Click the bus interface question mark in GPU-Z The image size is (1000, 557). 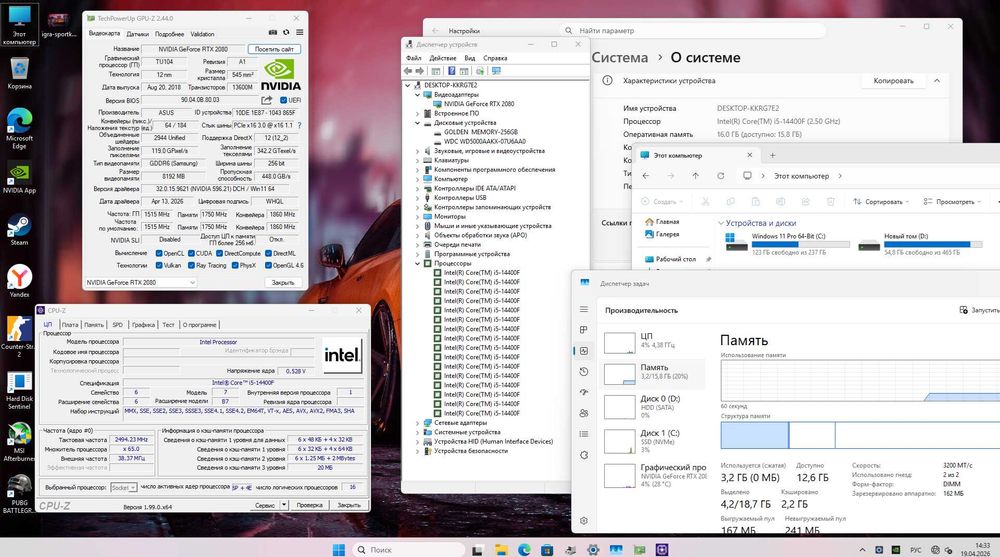coord(299,125)
